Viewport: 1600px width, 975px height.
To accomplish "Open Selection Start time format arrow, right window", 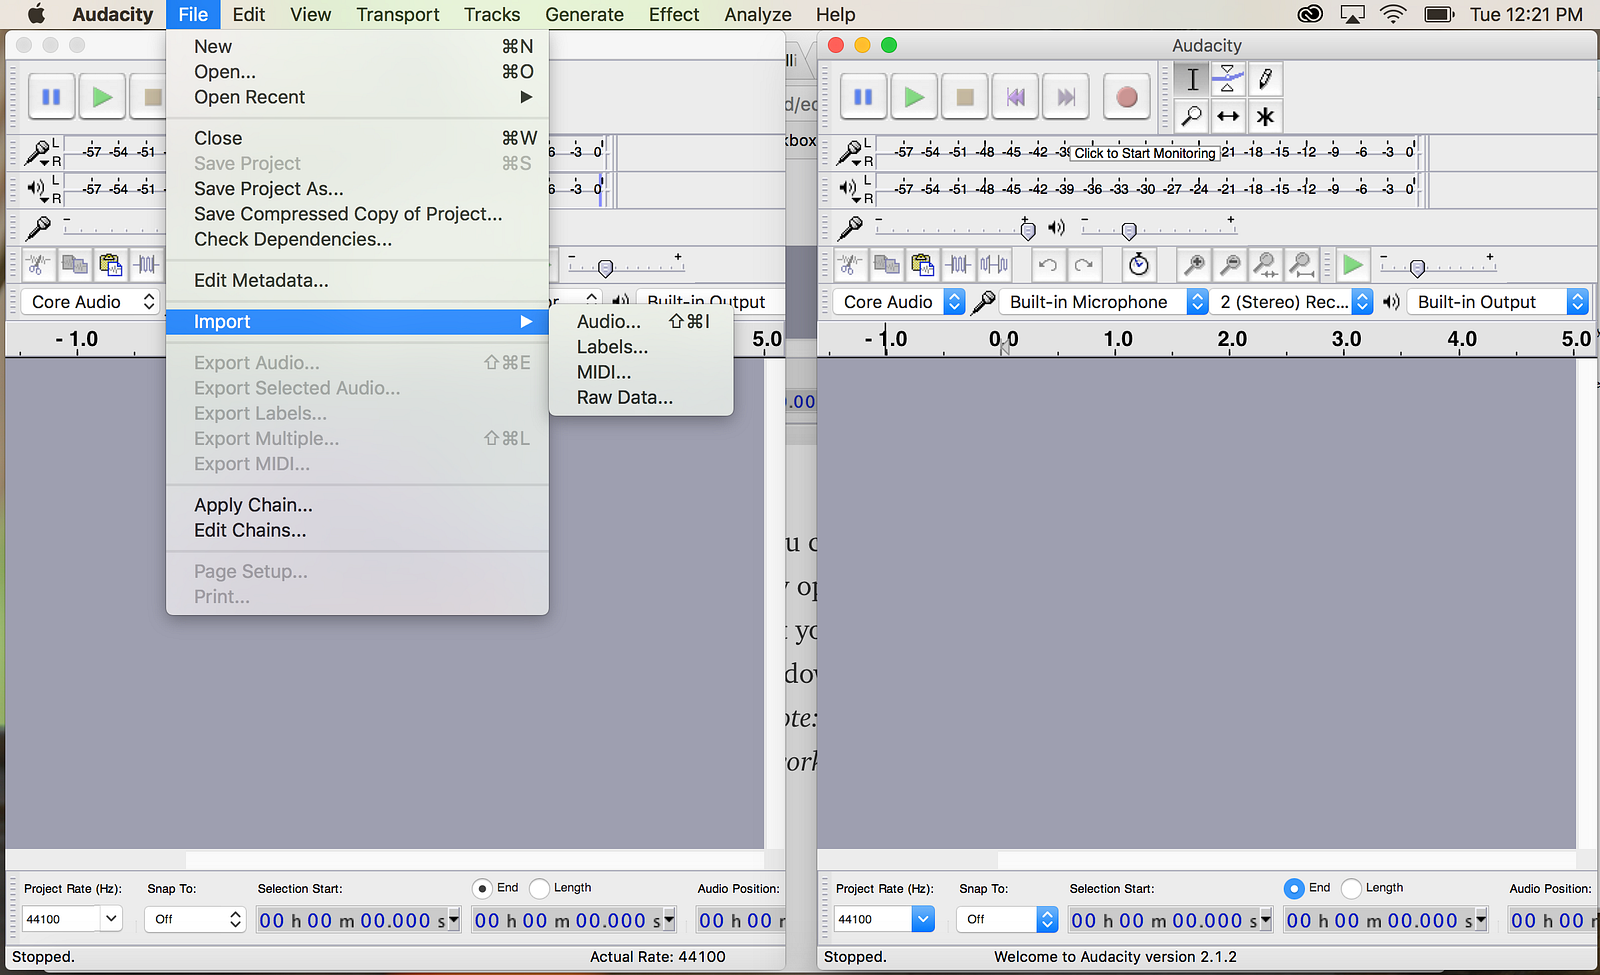I will (1266, 920).
